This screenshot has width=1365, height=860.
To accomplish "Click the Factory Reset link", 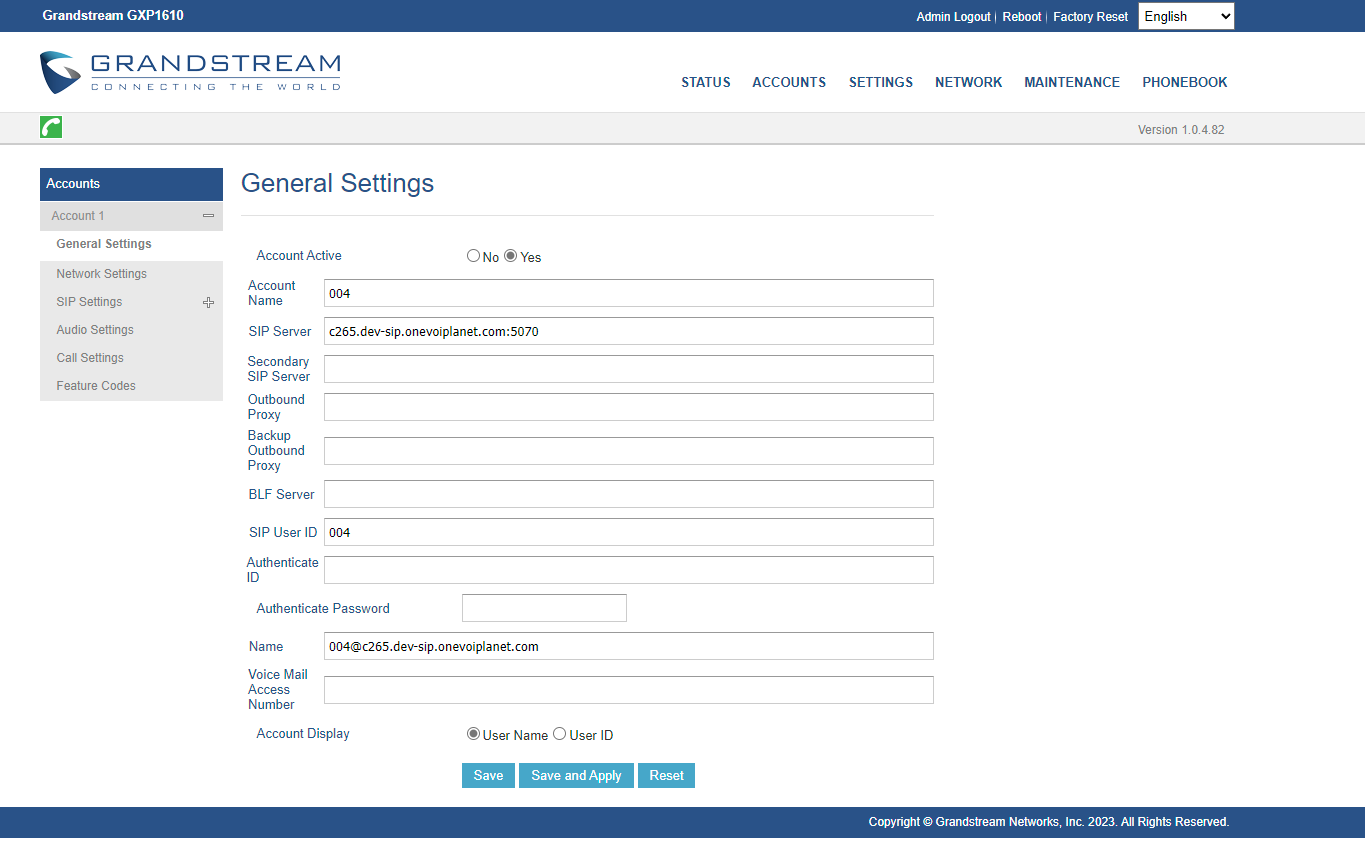I will [x=1090, y=17].
